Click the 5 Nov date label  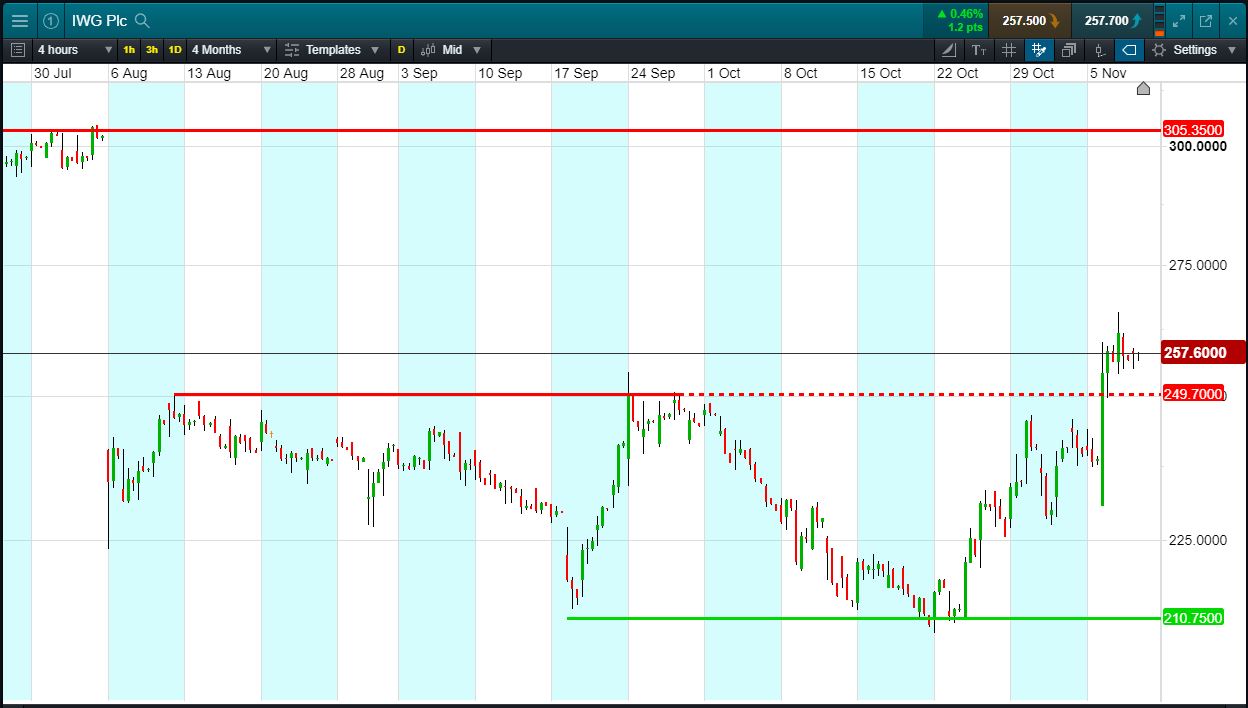1108,73
